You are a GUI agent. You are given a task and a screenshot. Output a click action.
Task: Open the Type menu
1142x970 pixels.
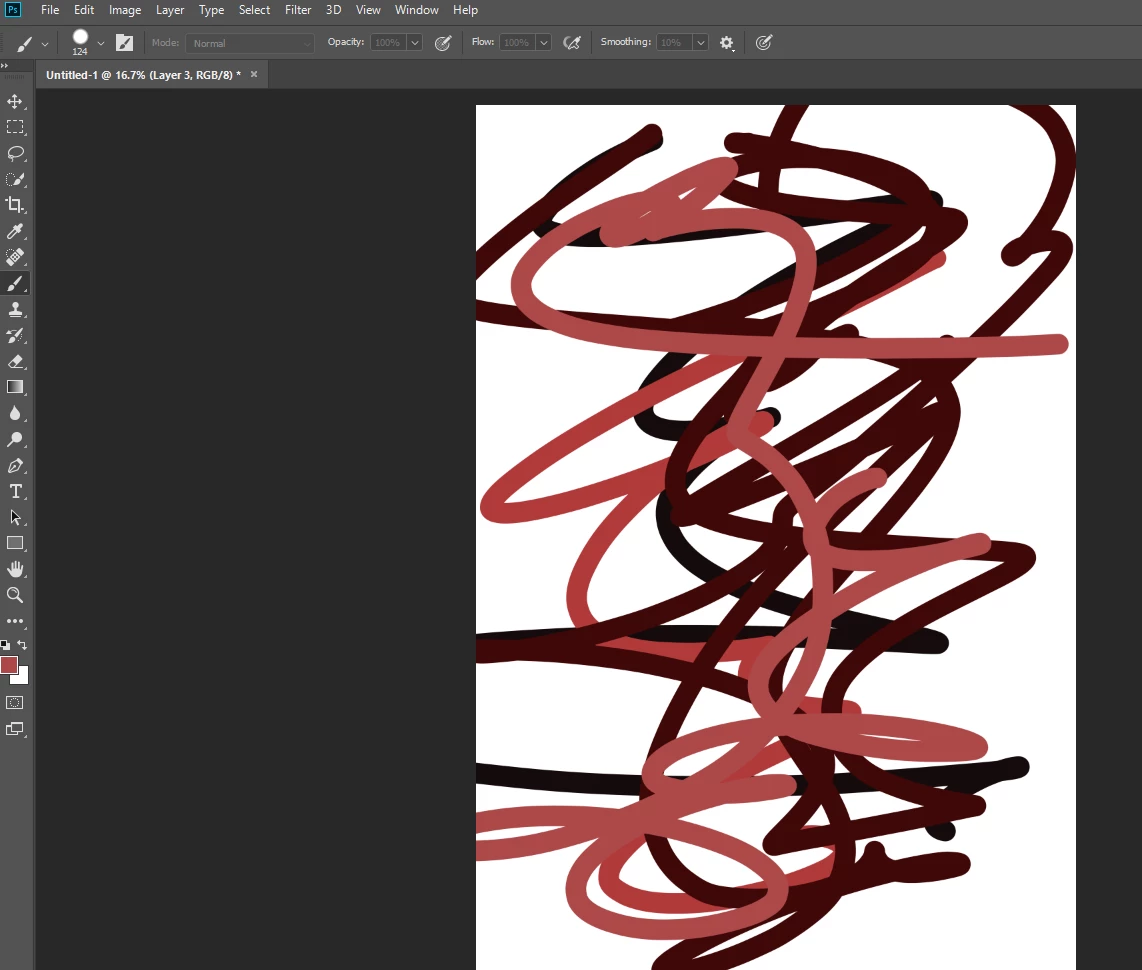[x=212, y=10]
